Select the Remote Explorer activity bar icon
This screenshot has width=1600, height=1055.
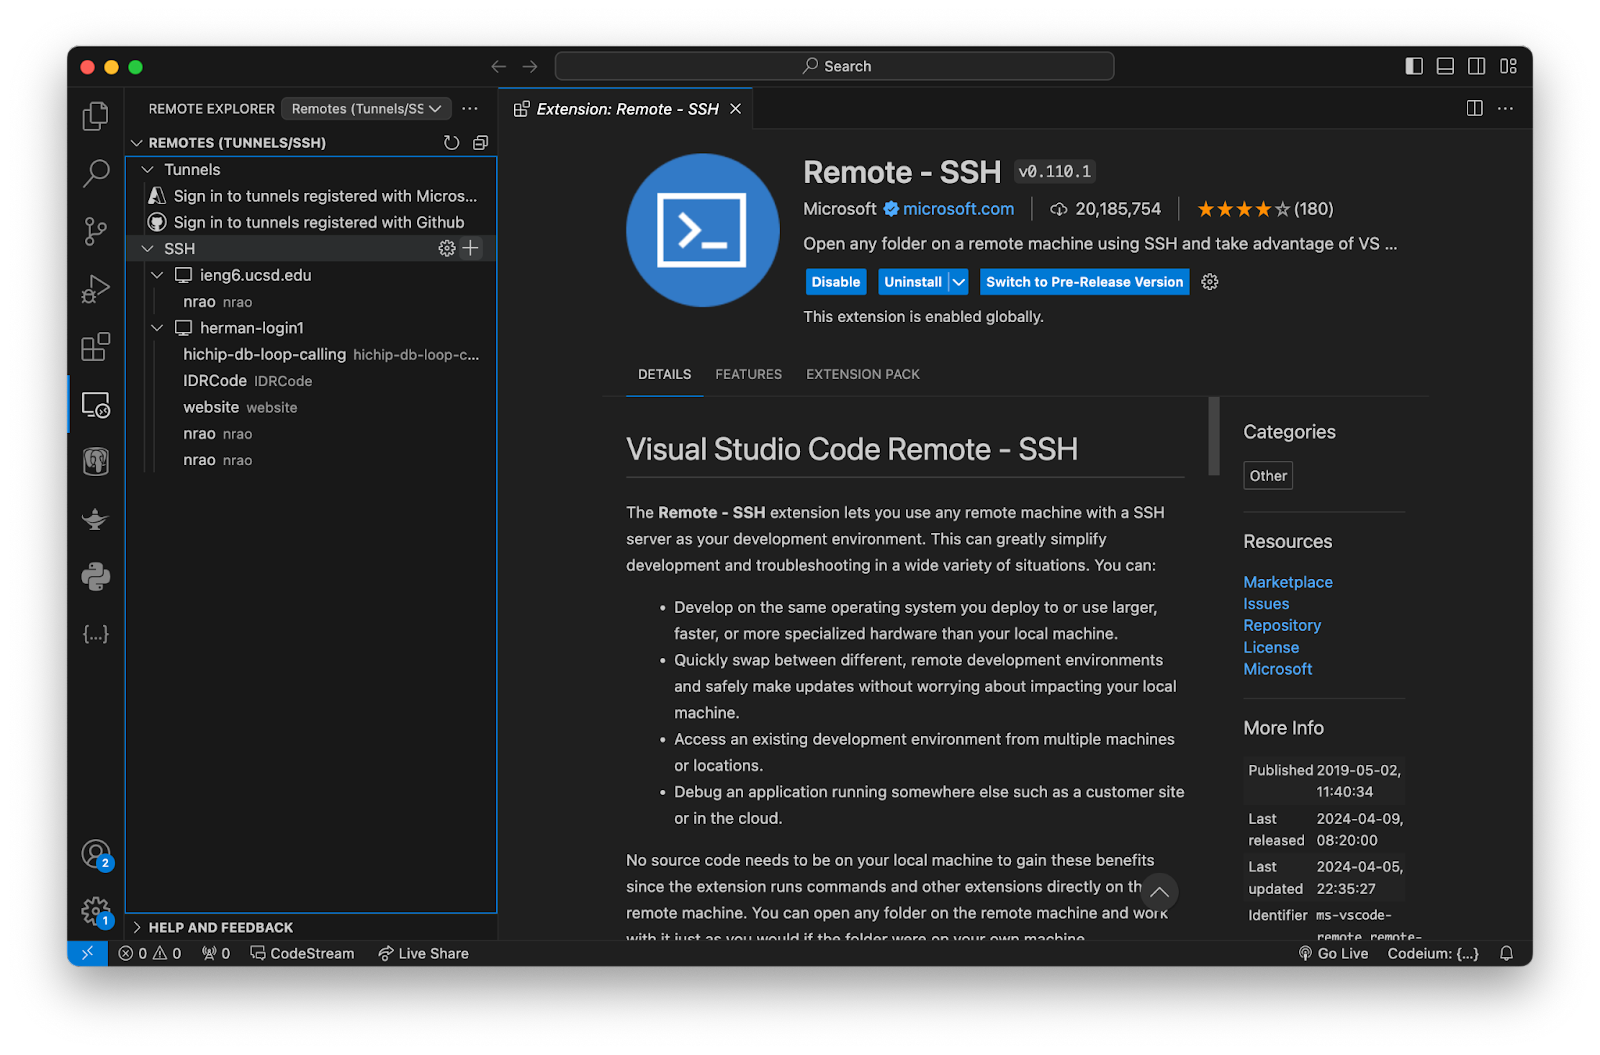click(95, 405)
